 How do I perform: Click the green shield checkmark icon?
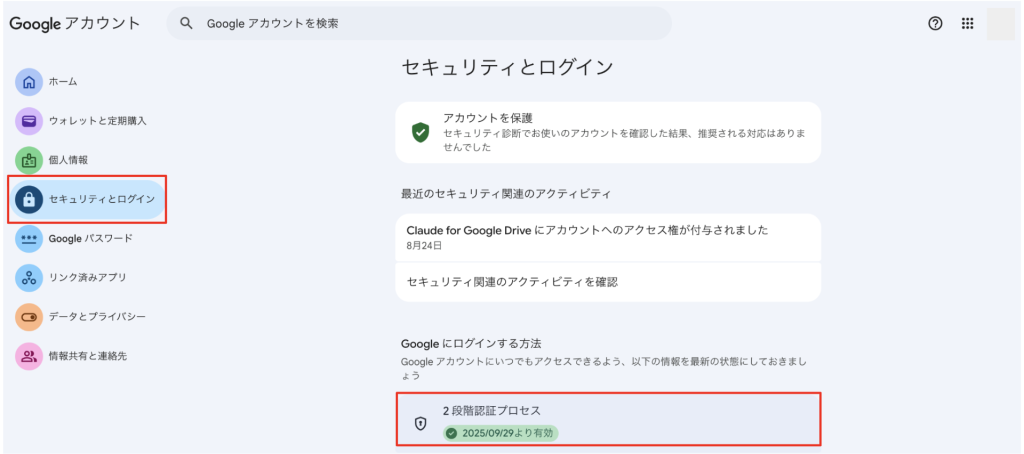pos(420,132)
